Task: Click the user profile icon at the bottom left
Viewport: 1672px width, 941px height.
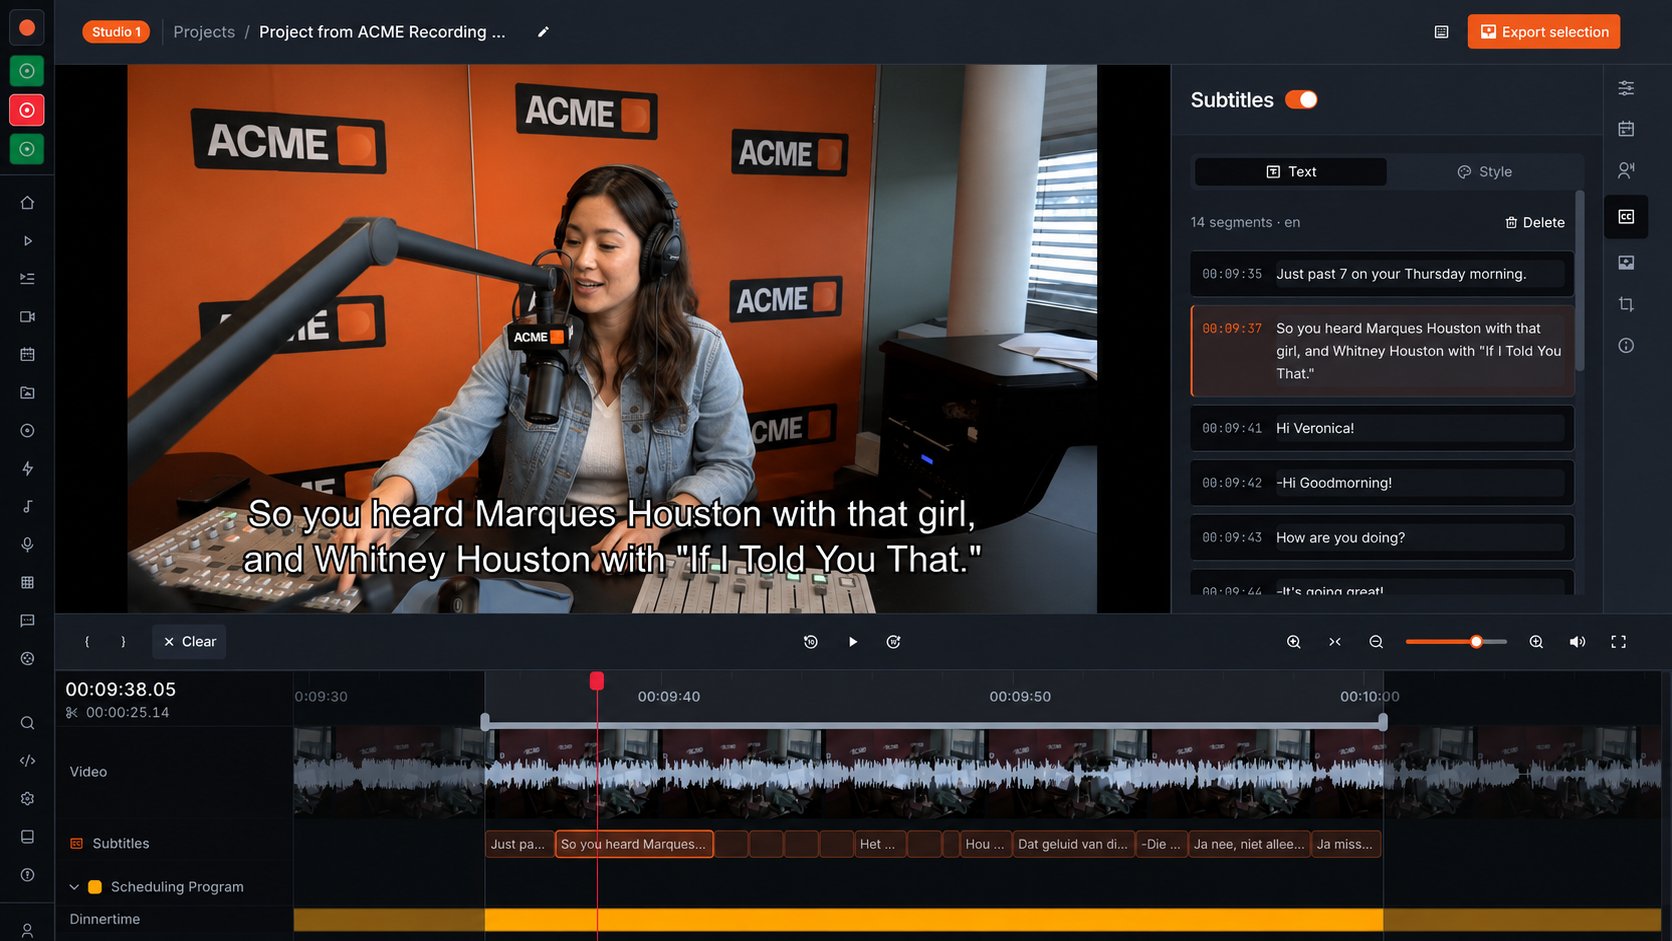Action: (x=27, y=930)
